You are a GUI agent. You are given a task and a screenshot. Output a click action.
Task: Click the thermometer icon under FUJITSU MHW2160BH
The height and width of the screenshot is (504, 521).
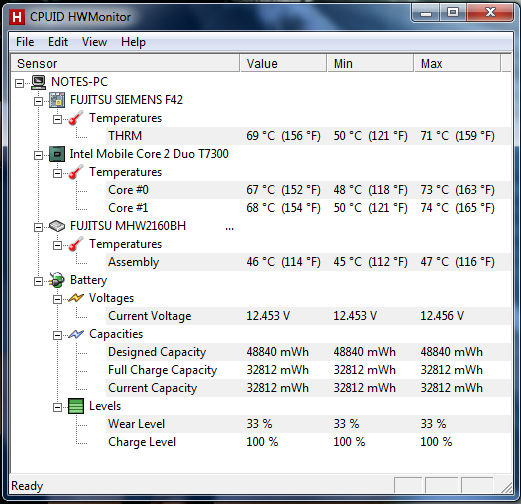(76, 244)
